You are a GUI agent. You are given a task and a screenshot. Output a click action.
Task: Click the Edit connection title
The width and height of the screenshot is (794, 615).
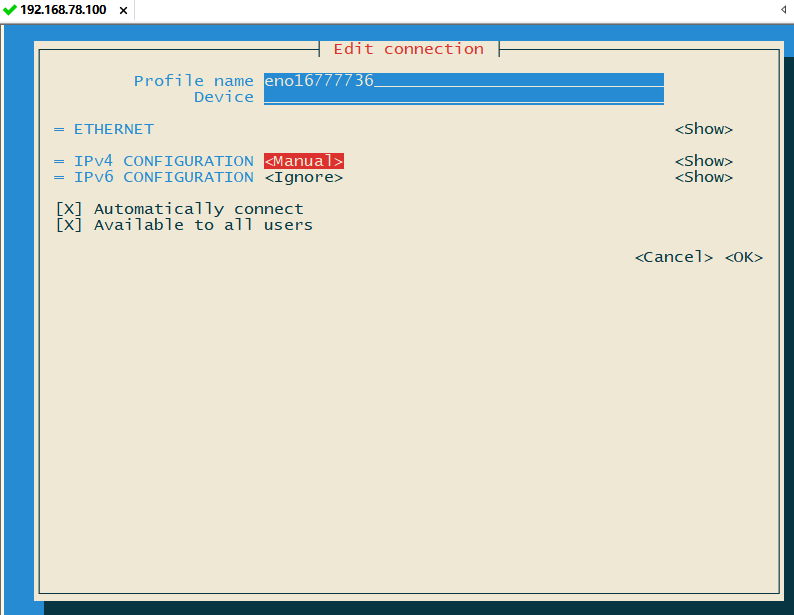pyautogui.click(x=409, y=49)
